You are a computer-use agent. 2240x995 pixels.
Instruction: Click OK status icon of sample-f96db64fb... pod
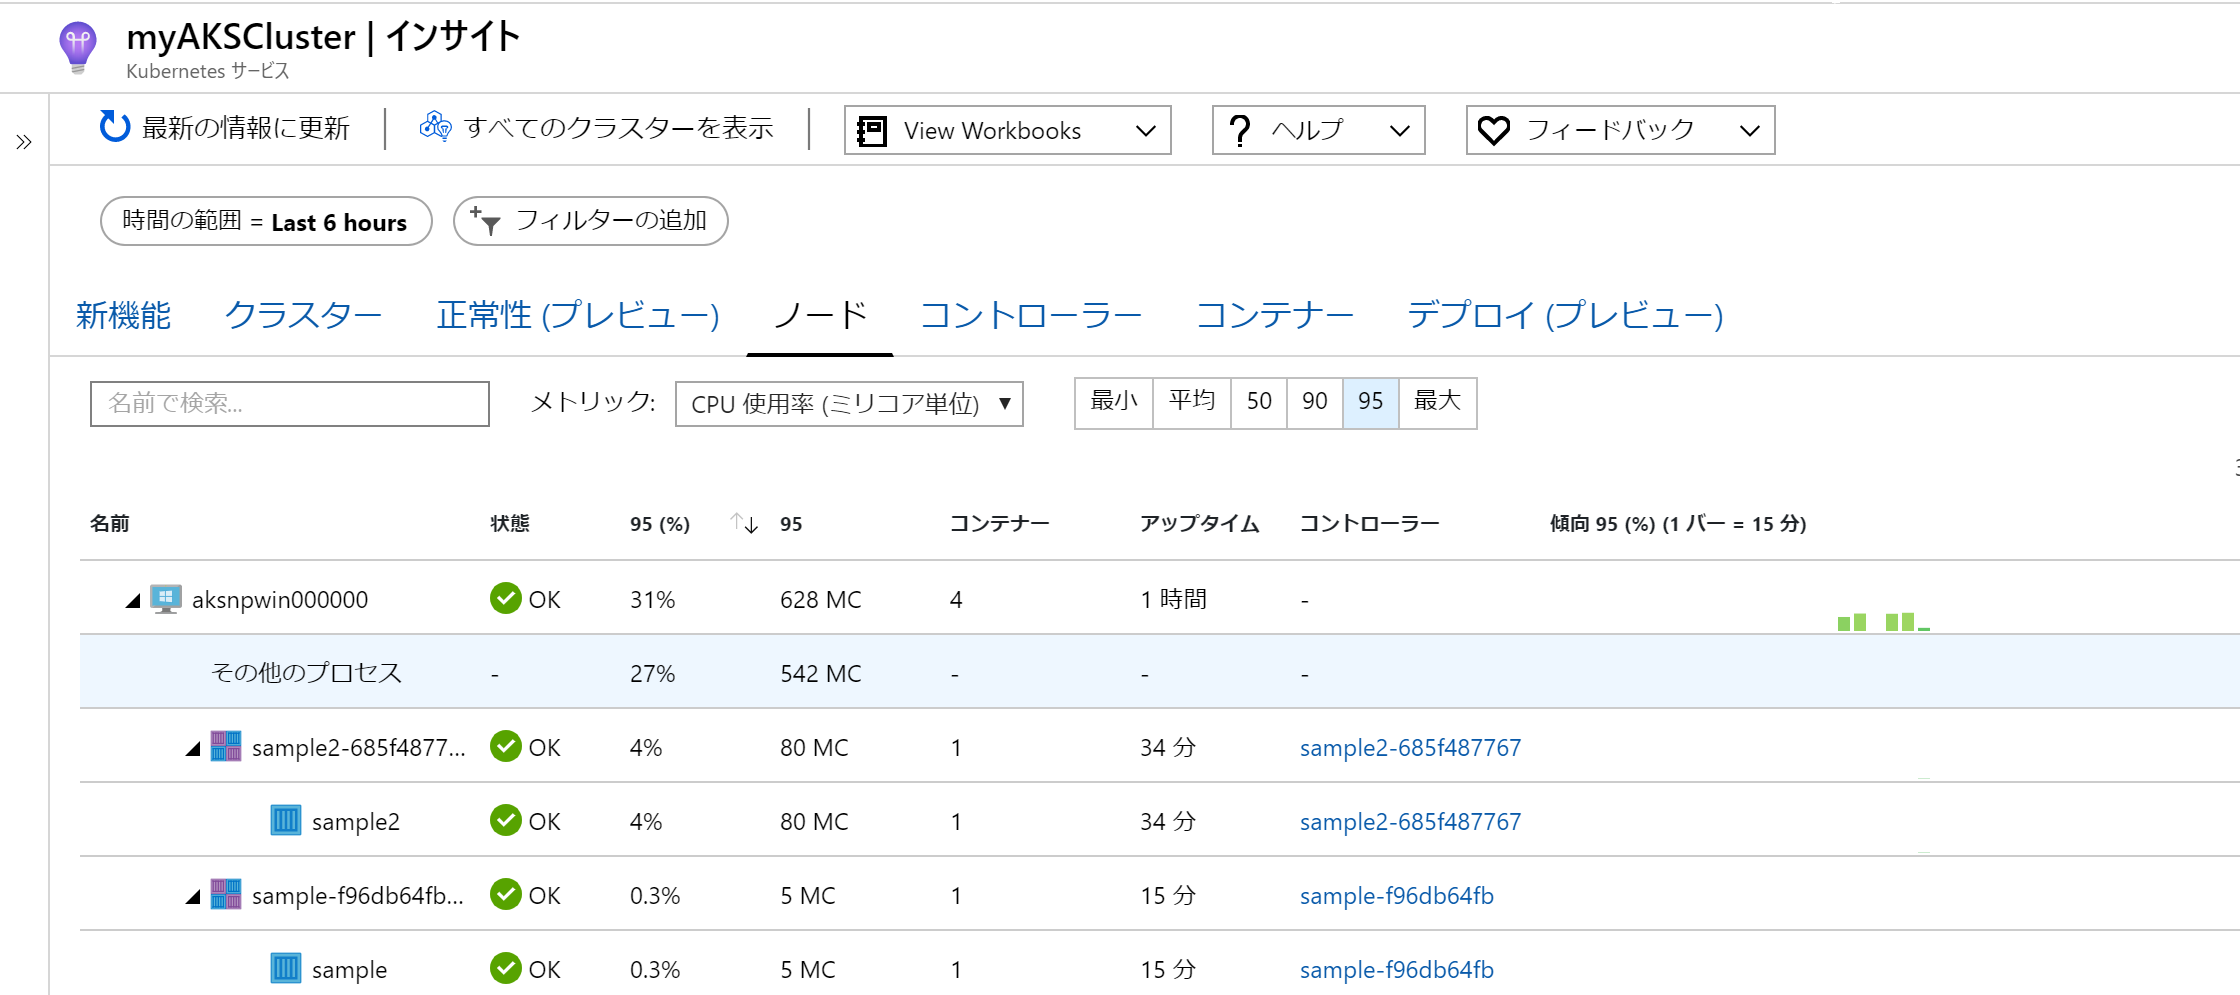pos(506,894)
